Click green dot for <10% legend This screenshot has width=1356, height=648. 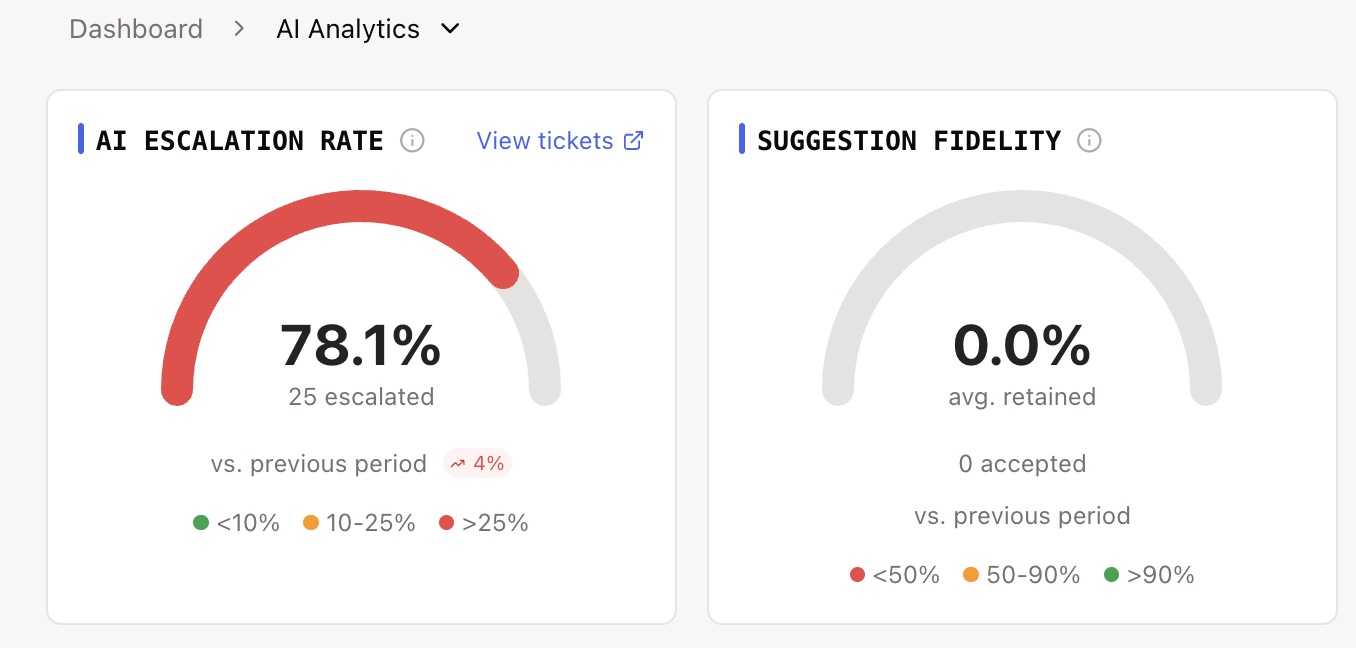(x=201, y=523)
